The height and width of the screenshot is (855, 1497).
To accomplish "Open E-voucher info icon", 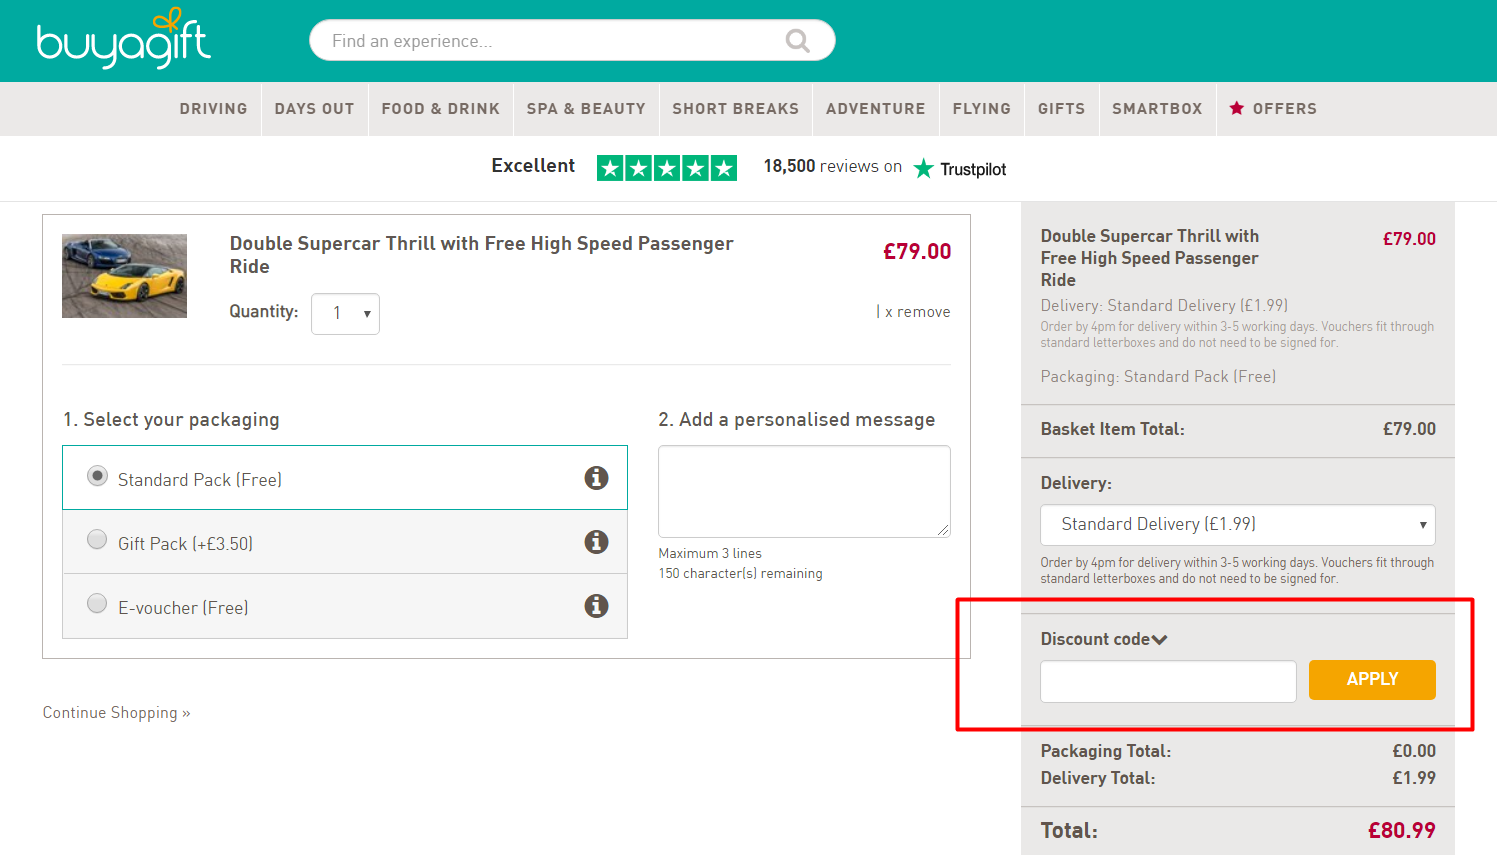I will pyautogui.click(x=596, y=606).
